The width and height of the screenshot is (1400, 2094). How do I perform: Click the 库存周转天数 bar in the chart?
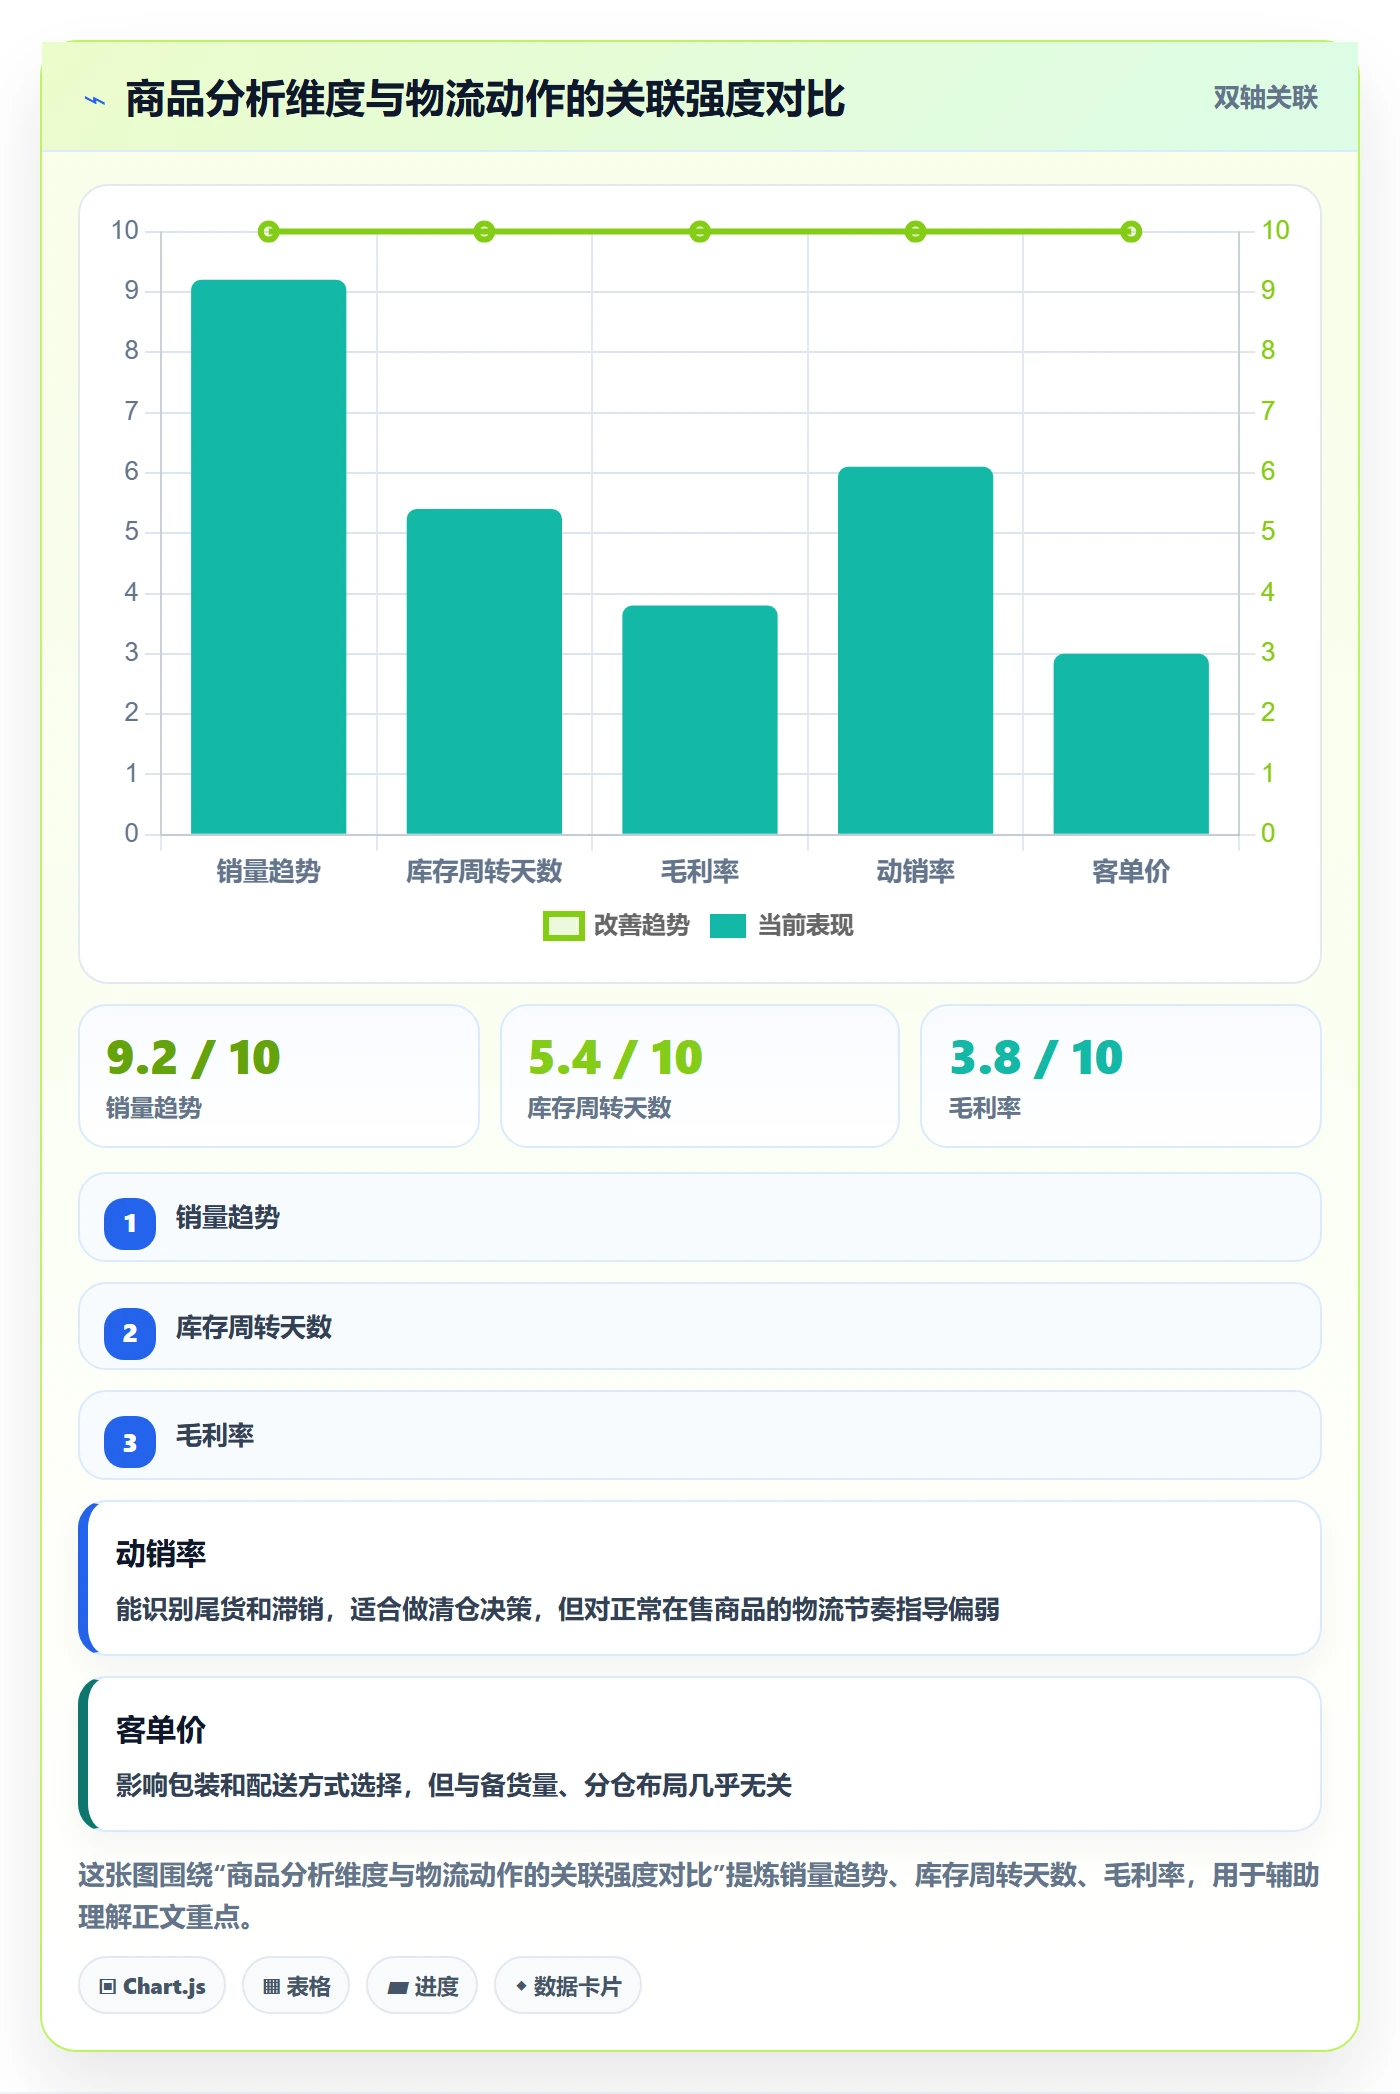click(x=484, y=671)
